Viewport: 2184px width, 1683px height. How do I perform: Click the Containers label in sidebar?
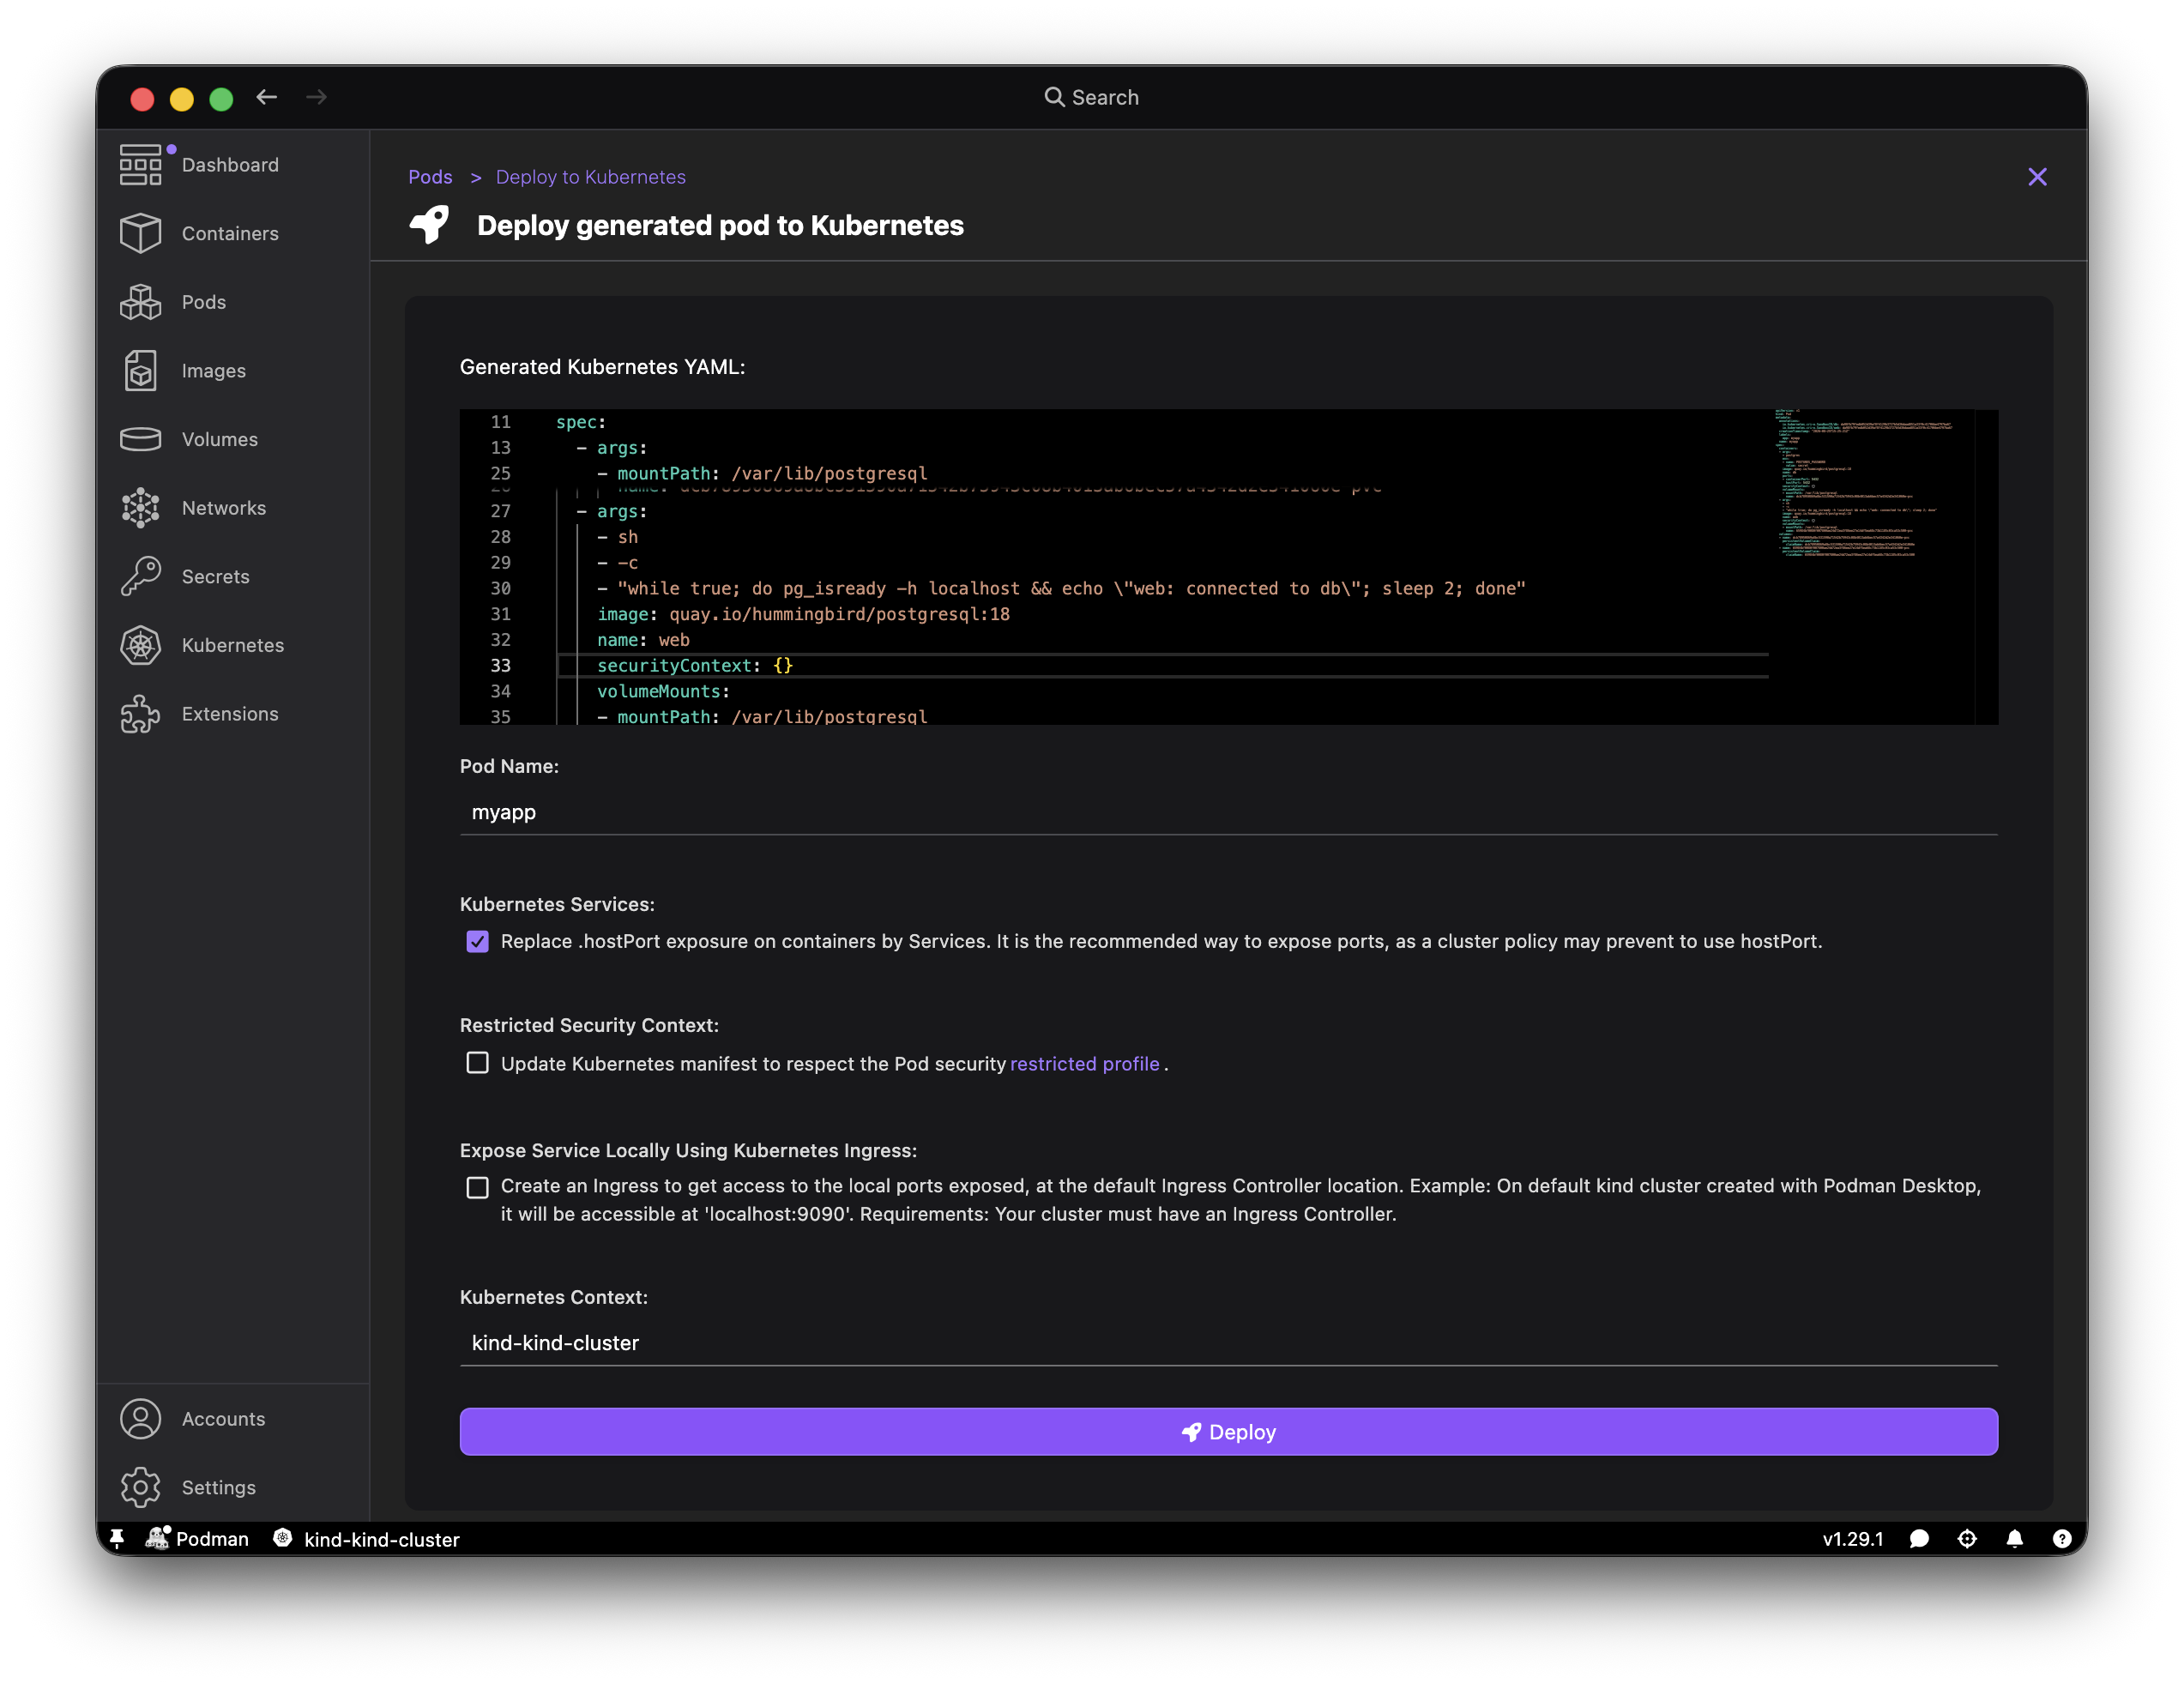point(230,233)
